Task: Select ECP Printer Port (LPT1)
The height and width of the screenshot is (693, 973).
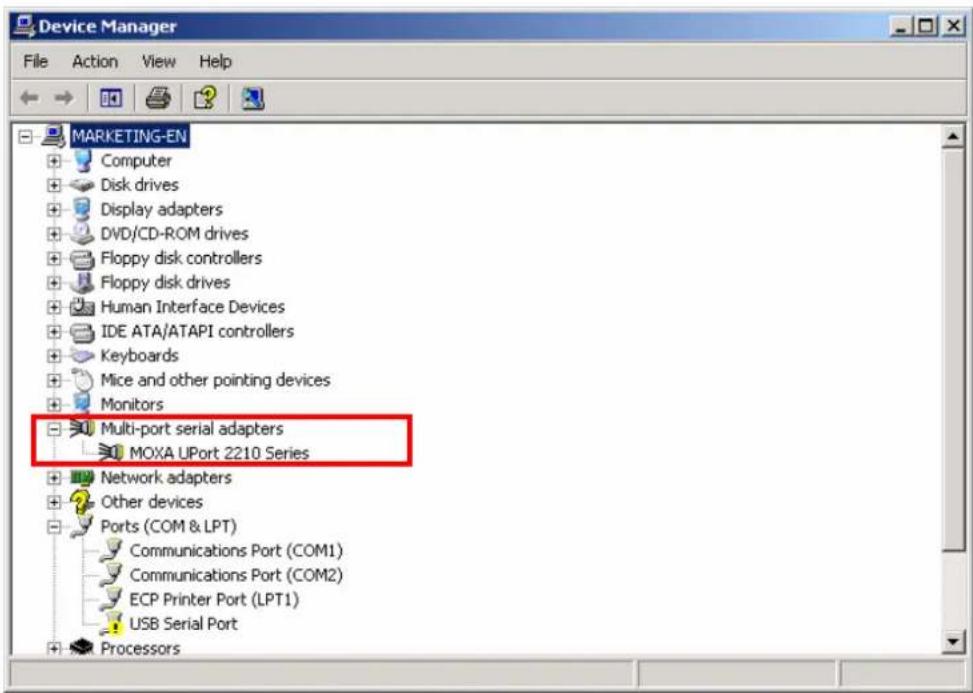Action: click(x=214, y=599)
